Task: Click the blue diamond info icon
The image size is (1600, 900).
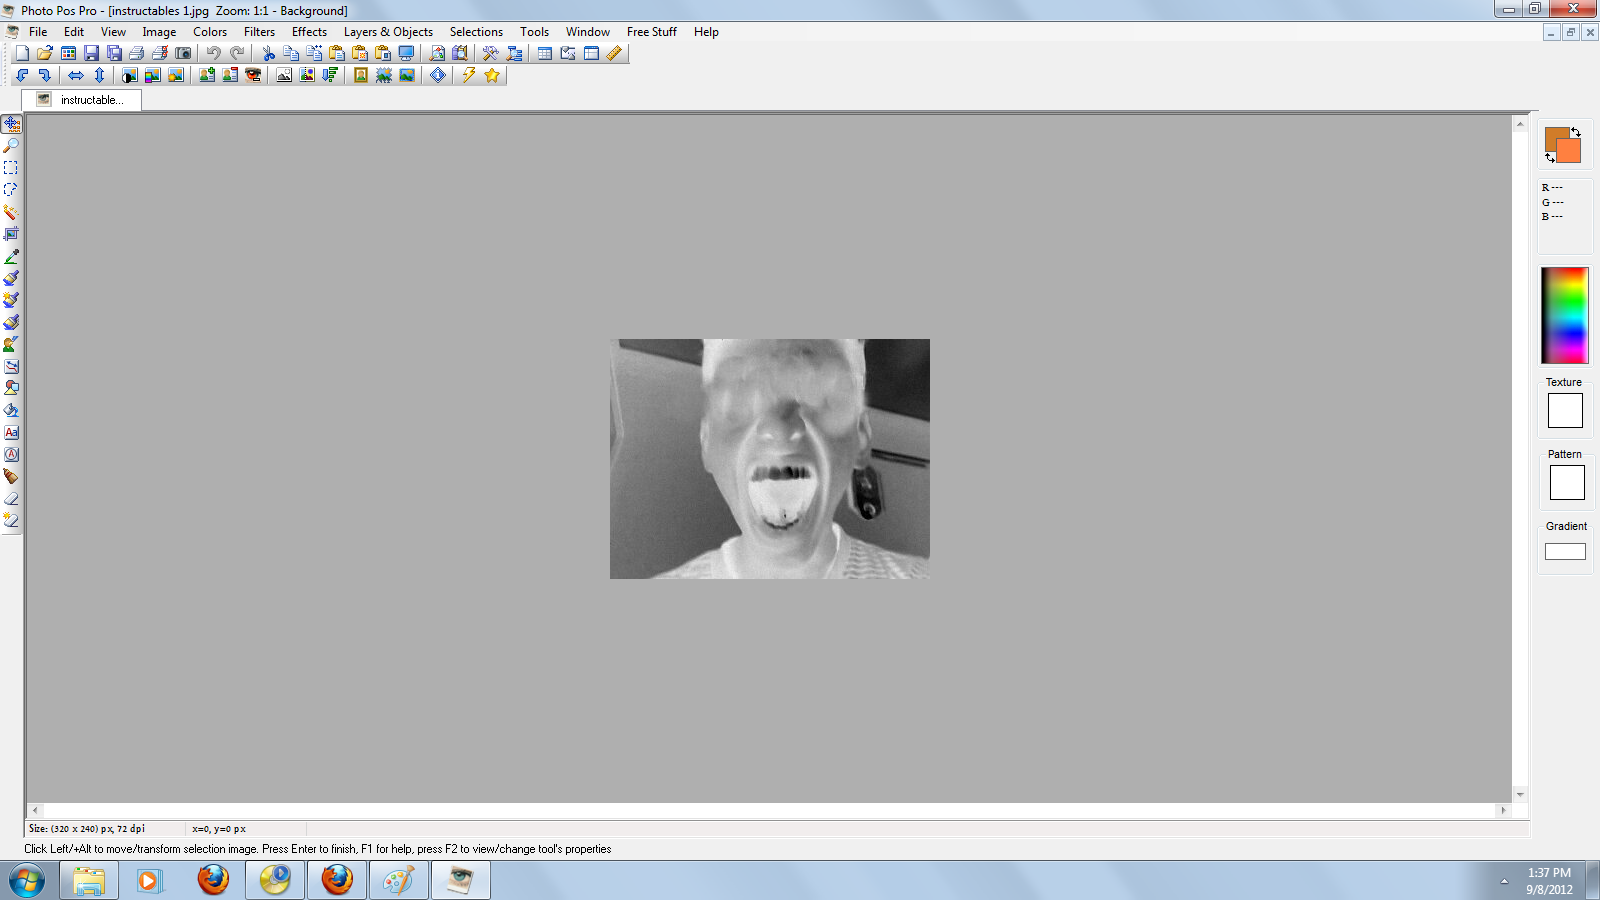Action: click(x=438, y=75)
